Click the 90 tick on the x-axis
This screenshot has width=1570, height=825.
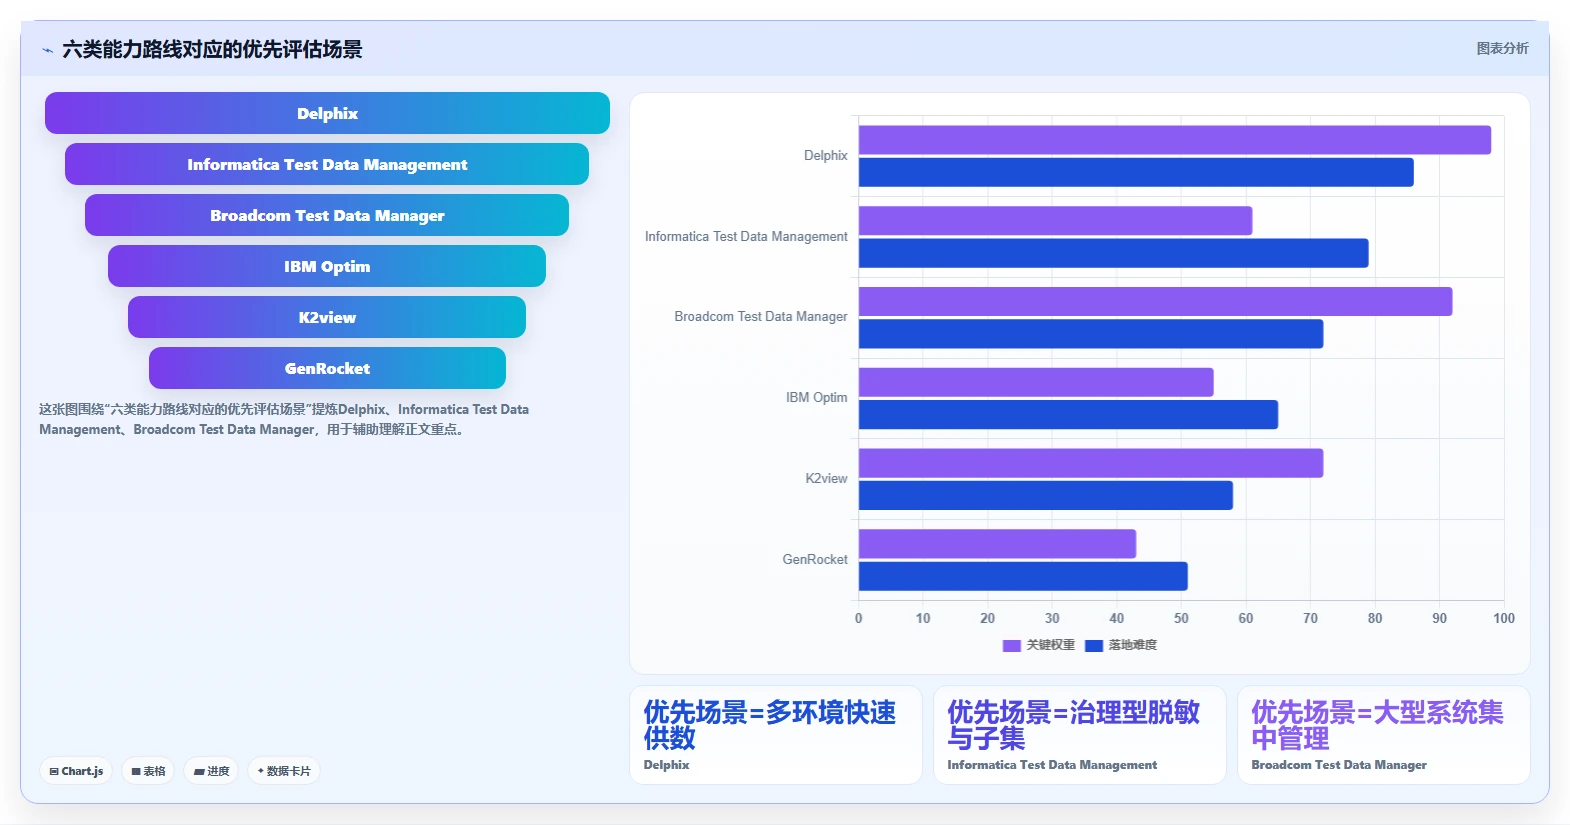[1439, 618]
